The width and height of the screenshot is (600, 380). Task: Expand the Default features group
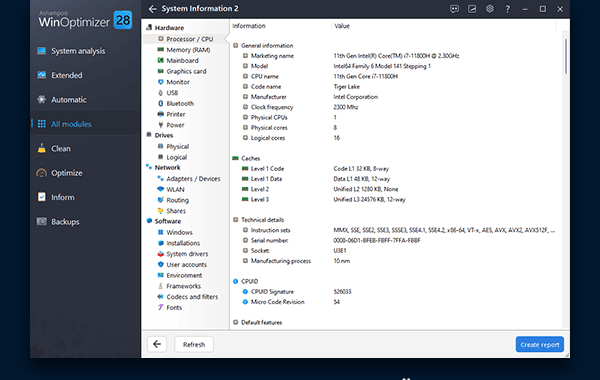point(236,322)
